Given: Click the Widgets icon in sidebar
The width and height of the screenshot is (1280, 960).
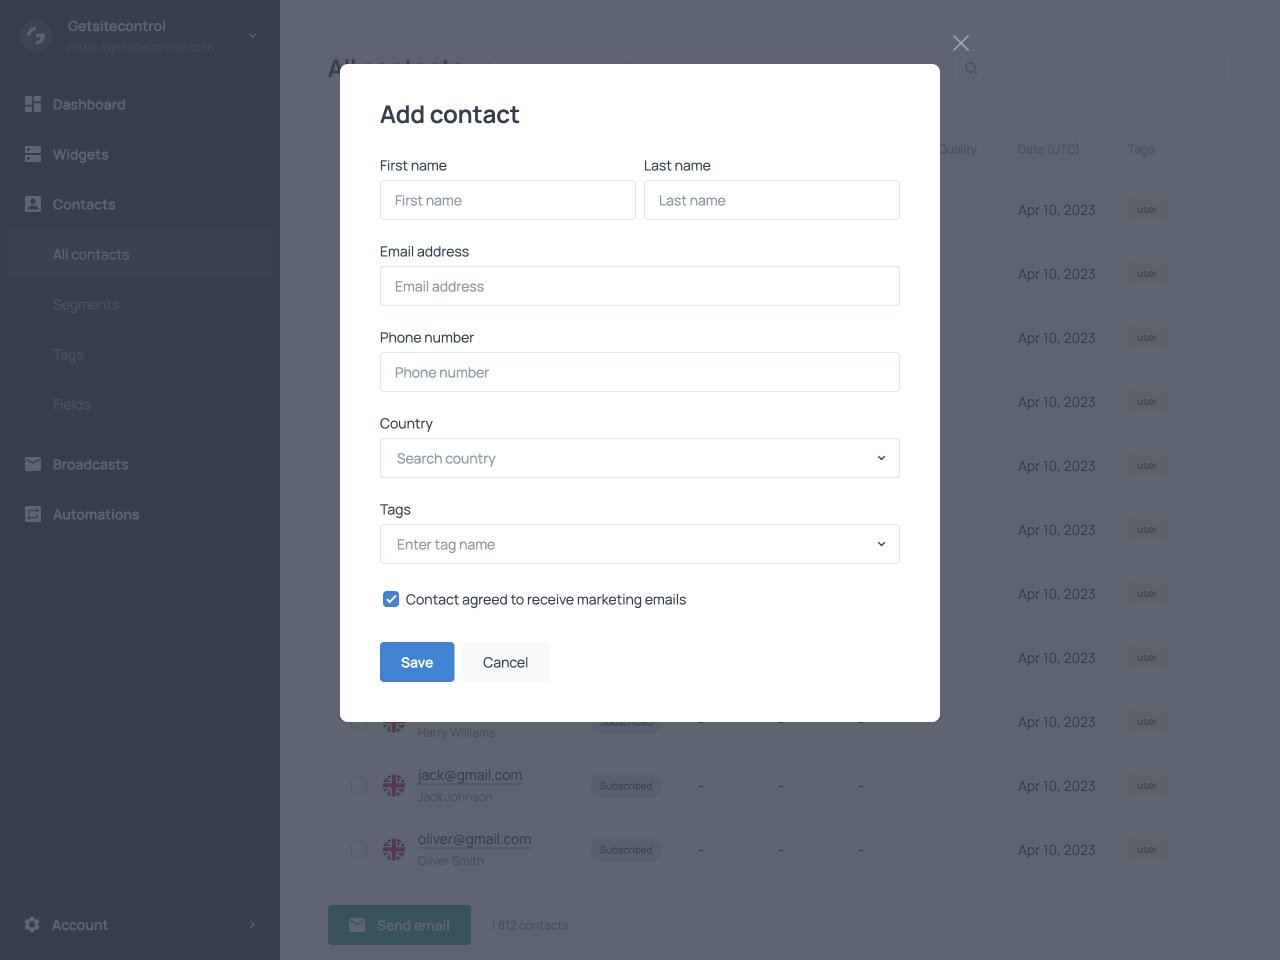Looking at the screenshot, I should click(33, 154).
